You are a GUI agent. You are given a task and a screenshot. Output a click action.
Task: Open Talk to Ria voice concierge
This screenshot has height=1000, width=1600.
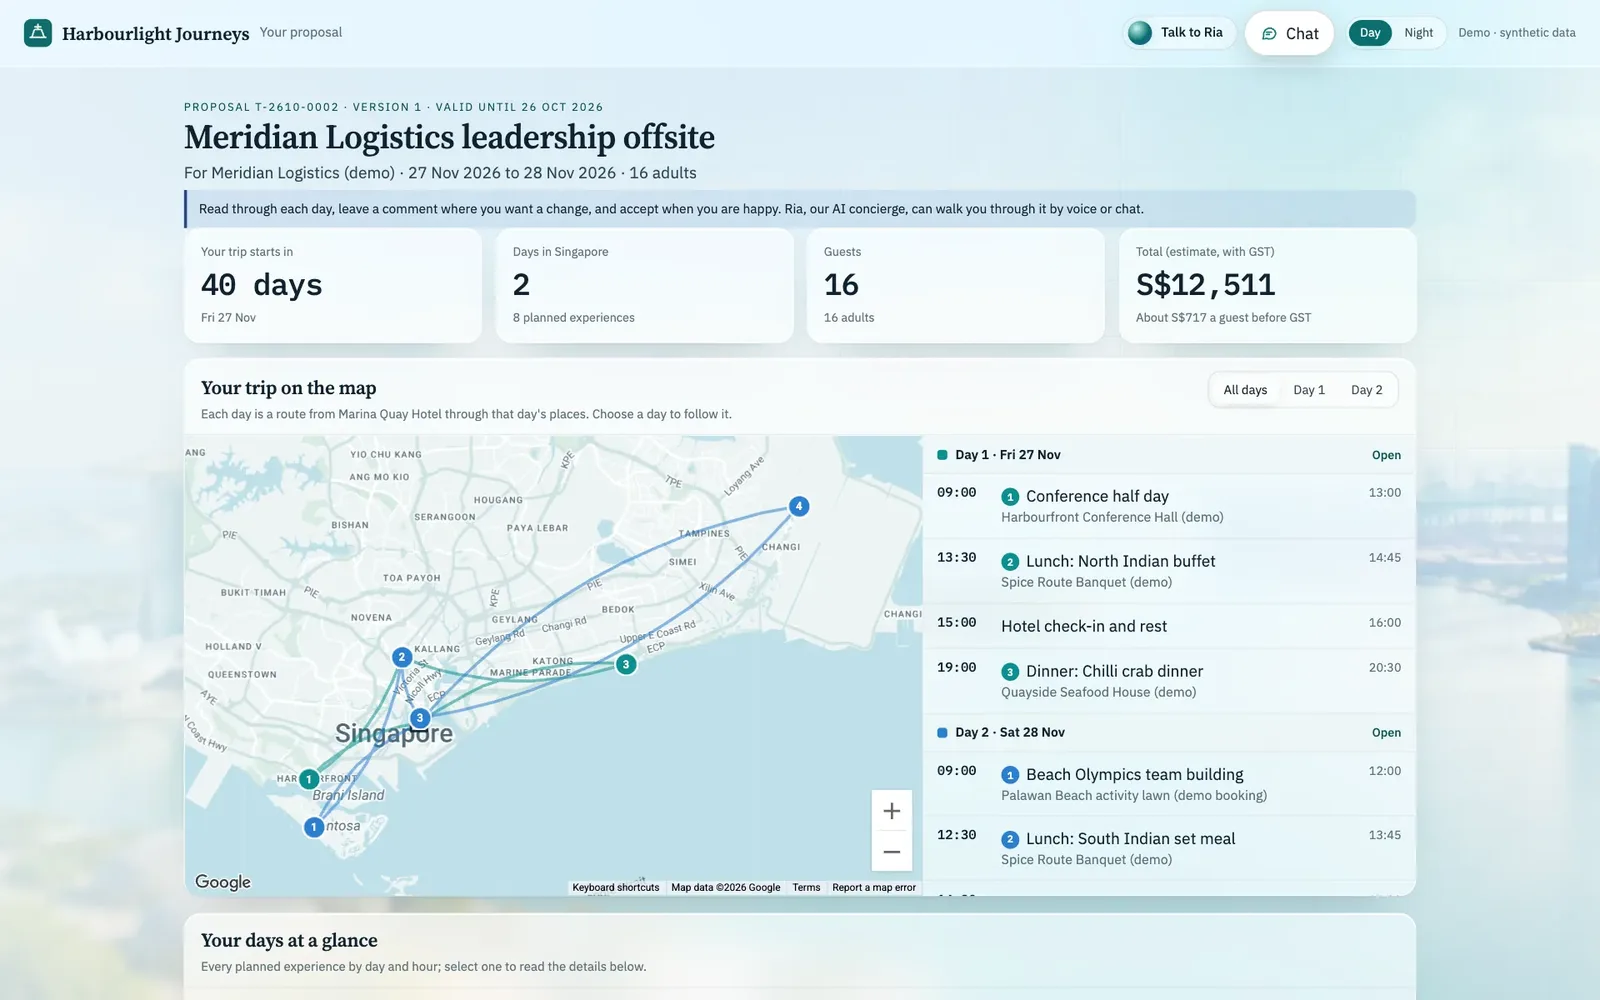pos(1179,33)
